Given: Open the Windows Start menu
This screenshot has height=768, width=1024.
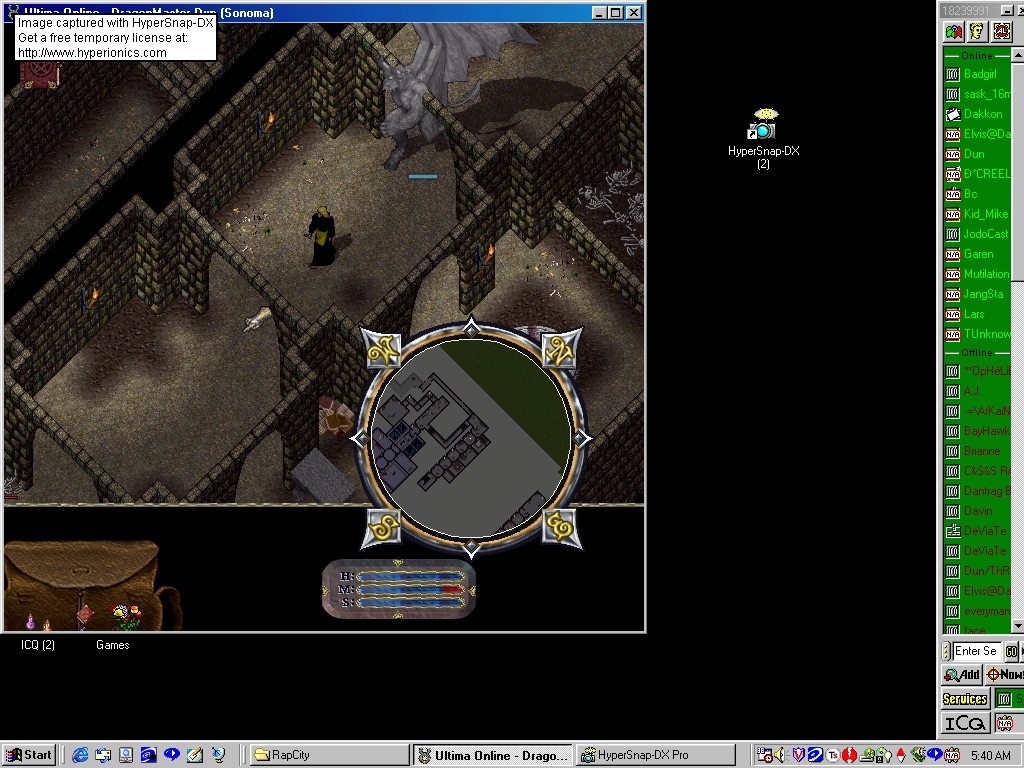Looking at the screenshot, I should coord(29,755).
